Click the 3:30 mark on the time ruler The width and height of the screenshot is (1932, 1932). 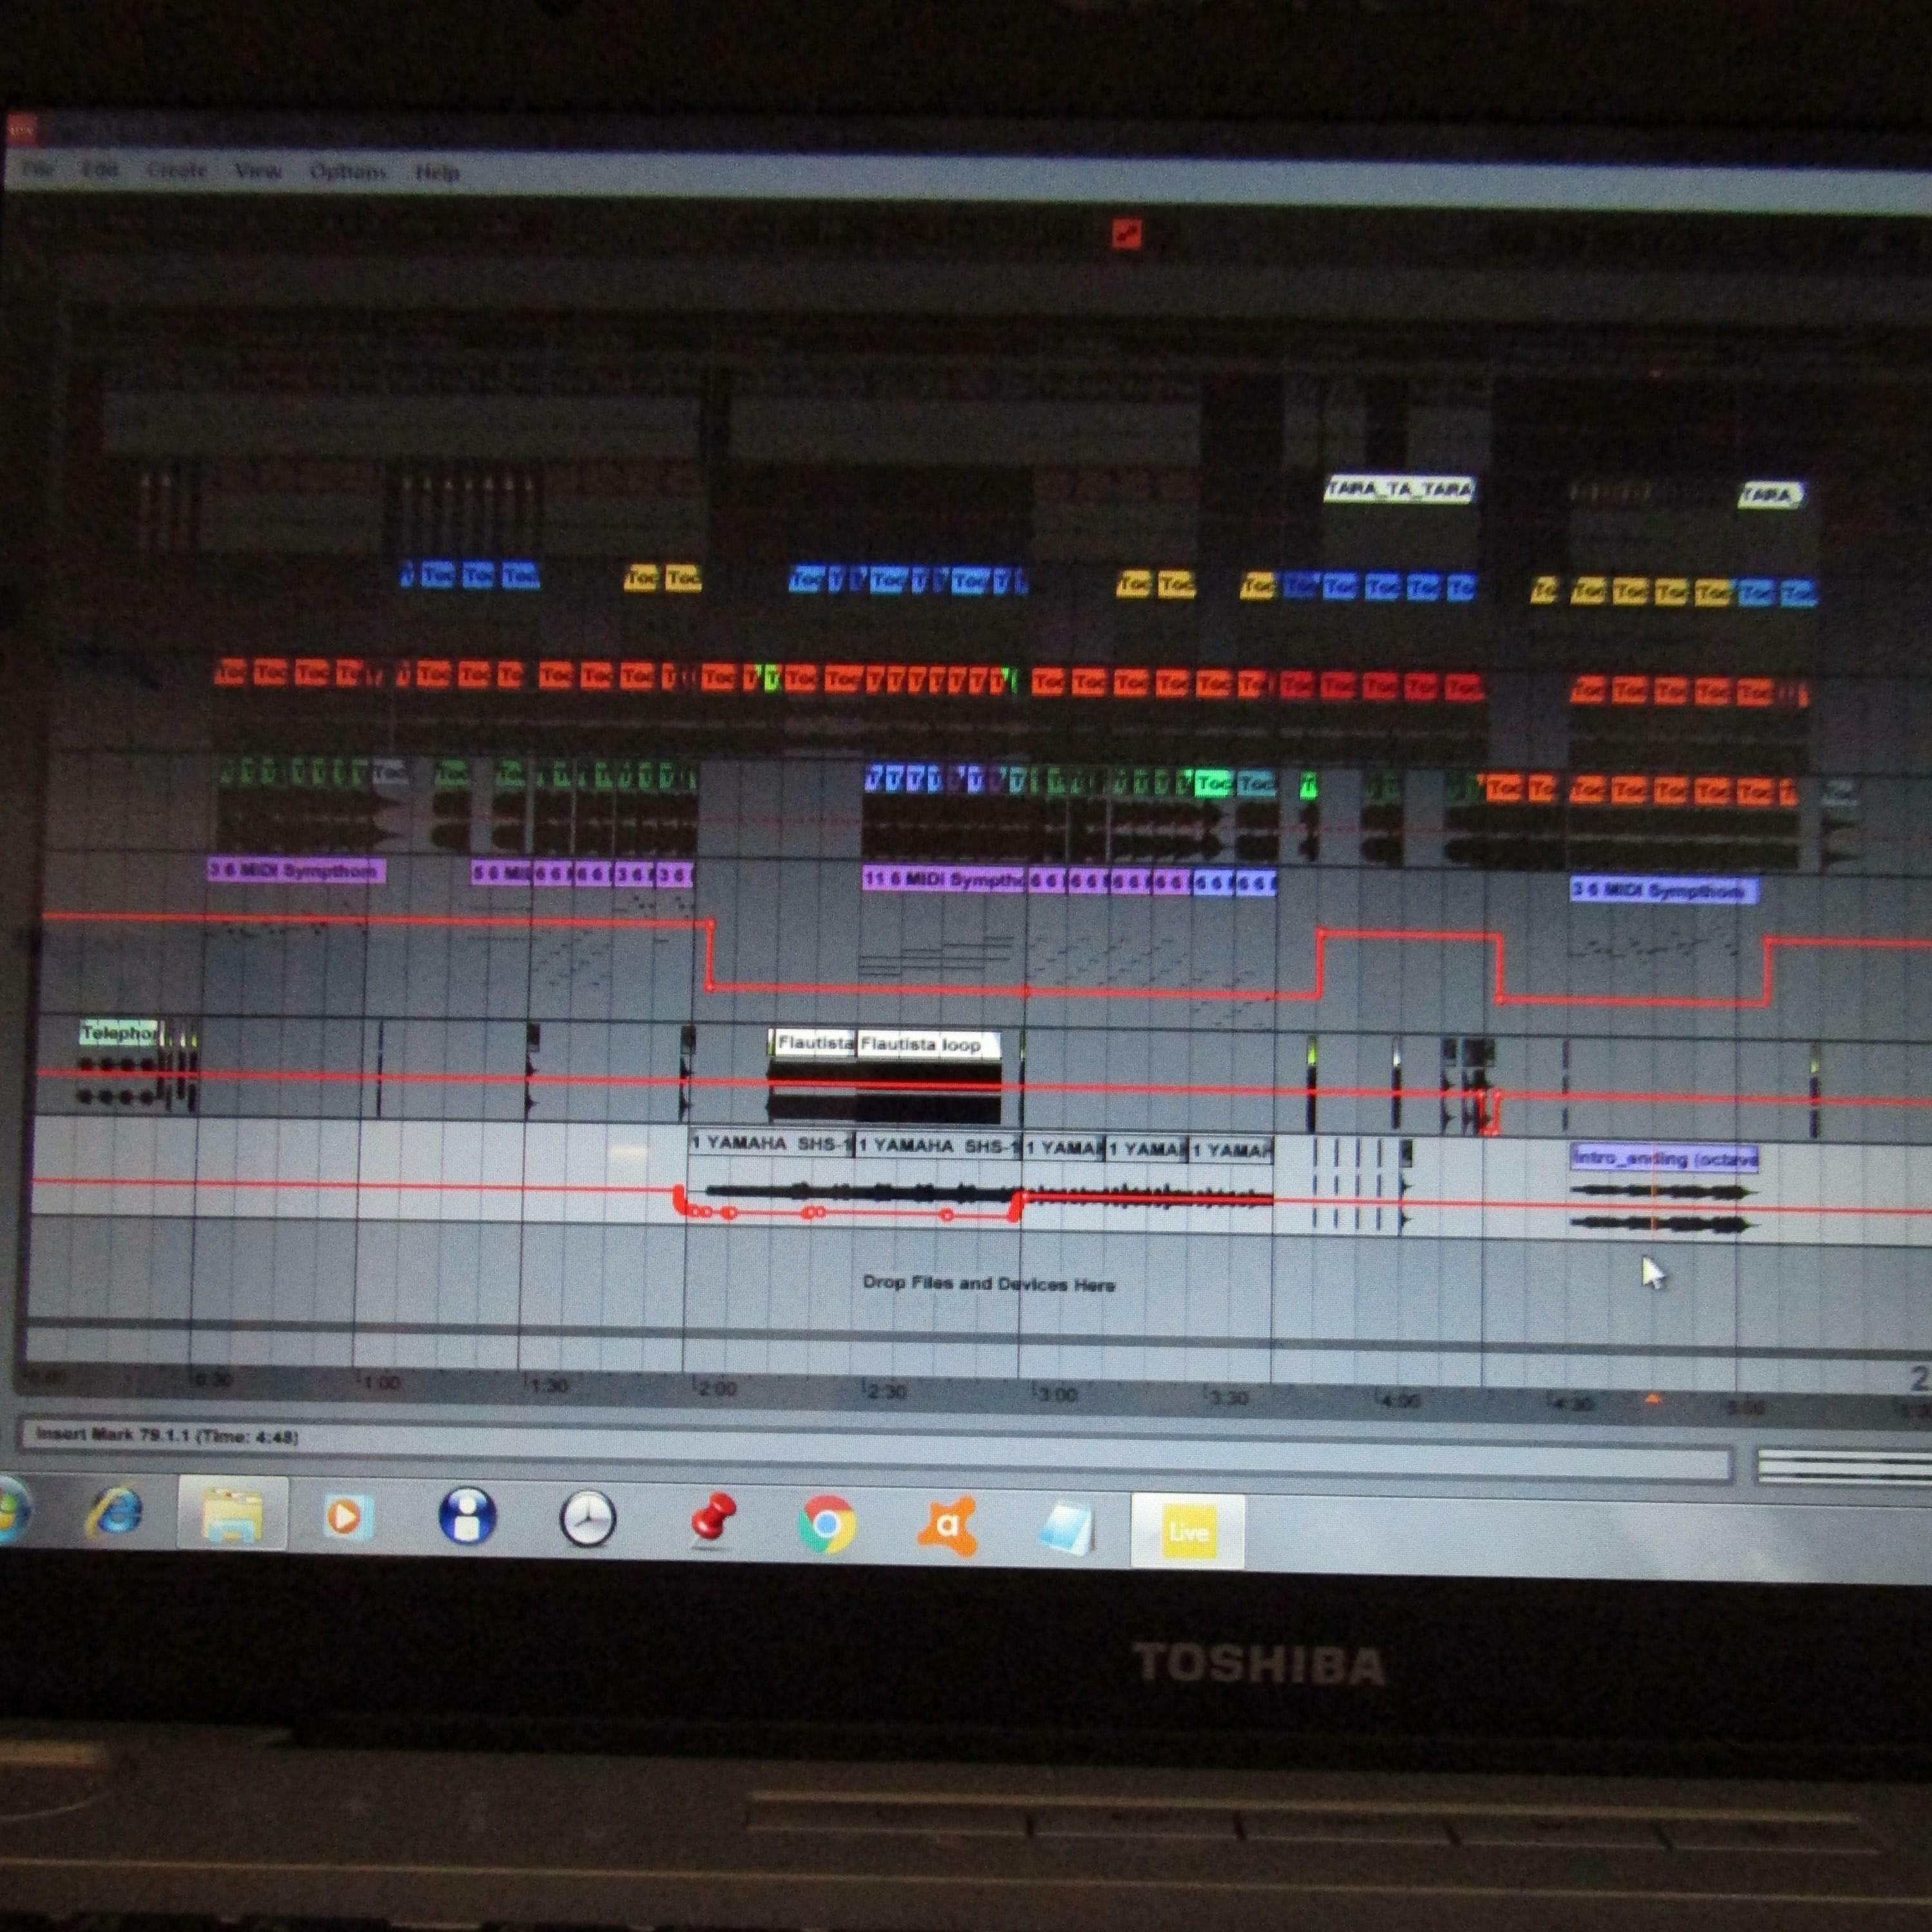1226,1397
